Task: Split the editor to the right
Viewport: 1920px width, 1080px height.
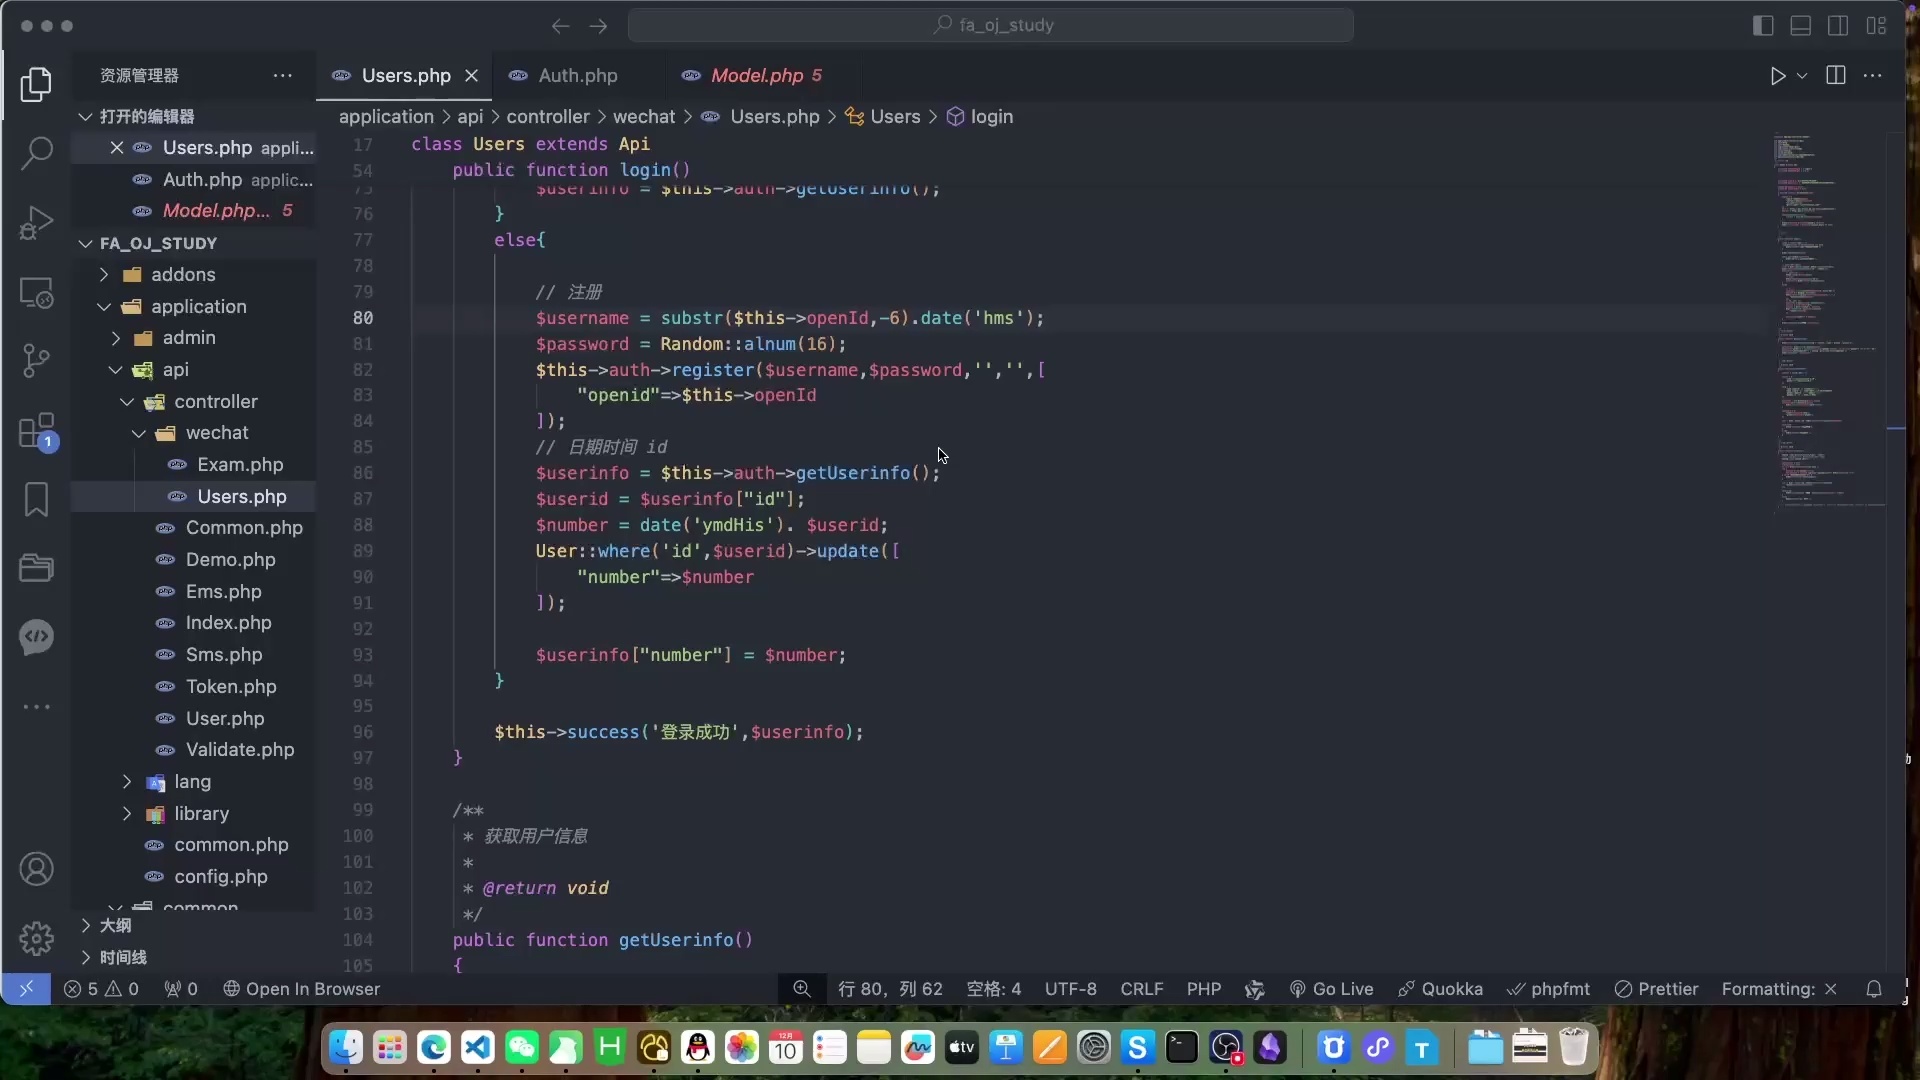Action: 1836,76
